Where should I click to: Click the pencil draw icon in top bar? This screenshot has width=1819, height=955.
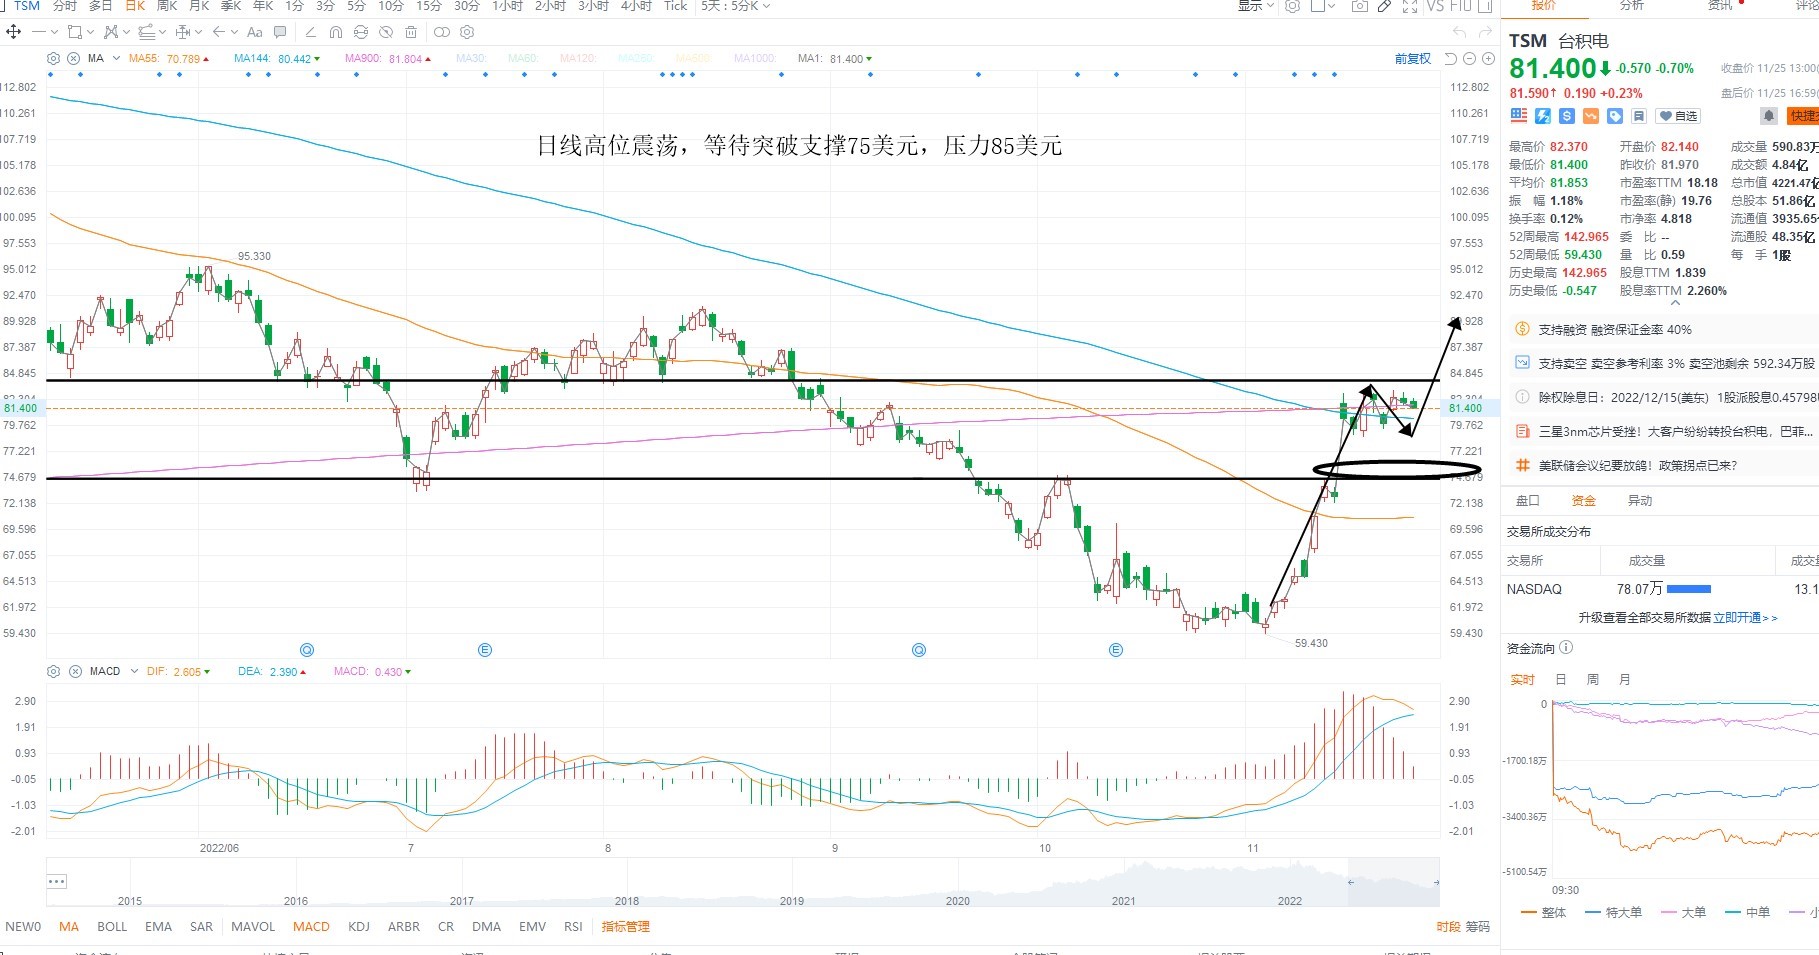coord(1384,6)
